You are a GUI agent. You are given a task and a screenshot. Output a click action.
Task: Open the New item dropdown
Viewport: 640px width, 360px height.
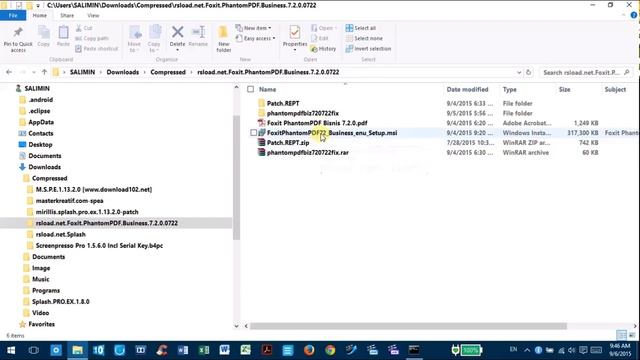pyautogui.click(x=253, y=28)
